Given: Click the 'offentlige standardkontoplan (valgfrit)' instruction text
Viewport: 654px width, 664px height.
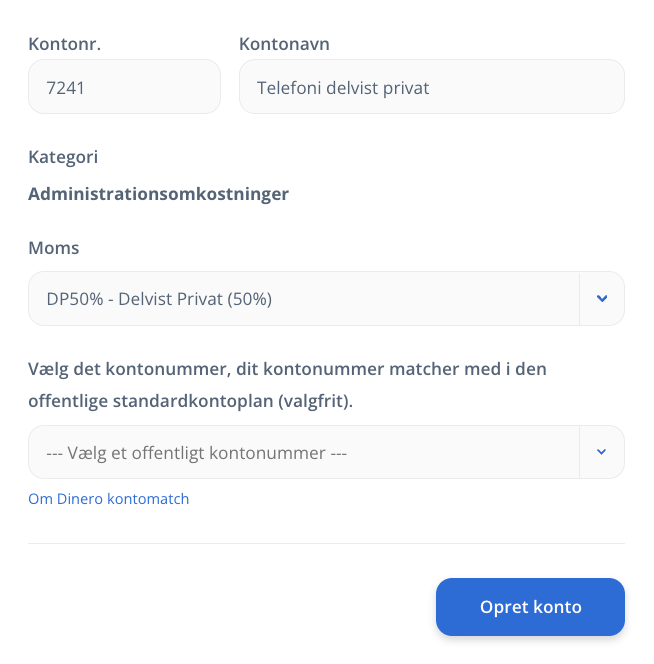Looking at the screenshot, I should pyautogui.click(x=191, y=401).
